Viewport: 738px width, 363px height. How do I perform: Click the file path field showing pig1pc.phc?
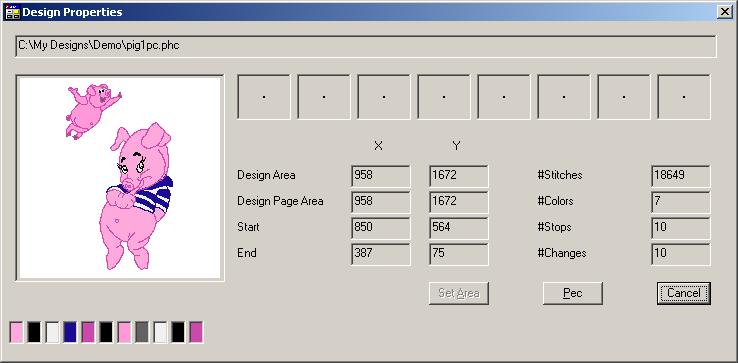366,46
